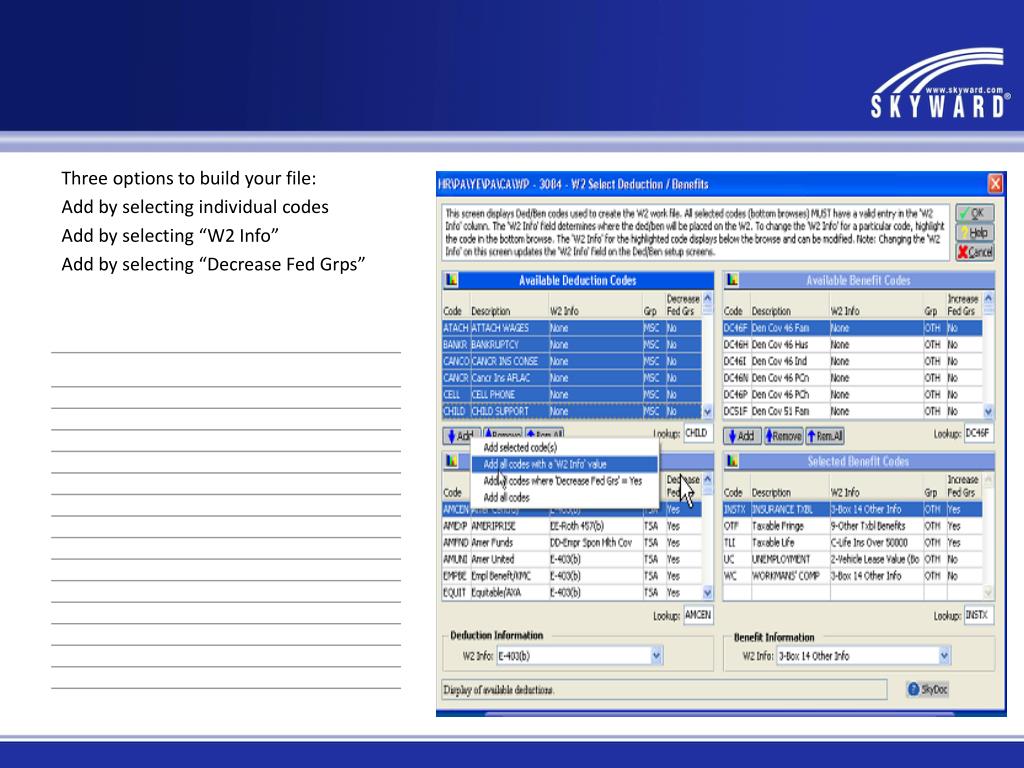Screen dimensions: 1024x768
Task: Select the UC UNEMPLOYMENT benefit row
Action: (852, 560)
